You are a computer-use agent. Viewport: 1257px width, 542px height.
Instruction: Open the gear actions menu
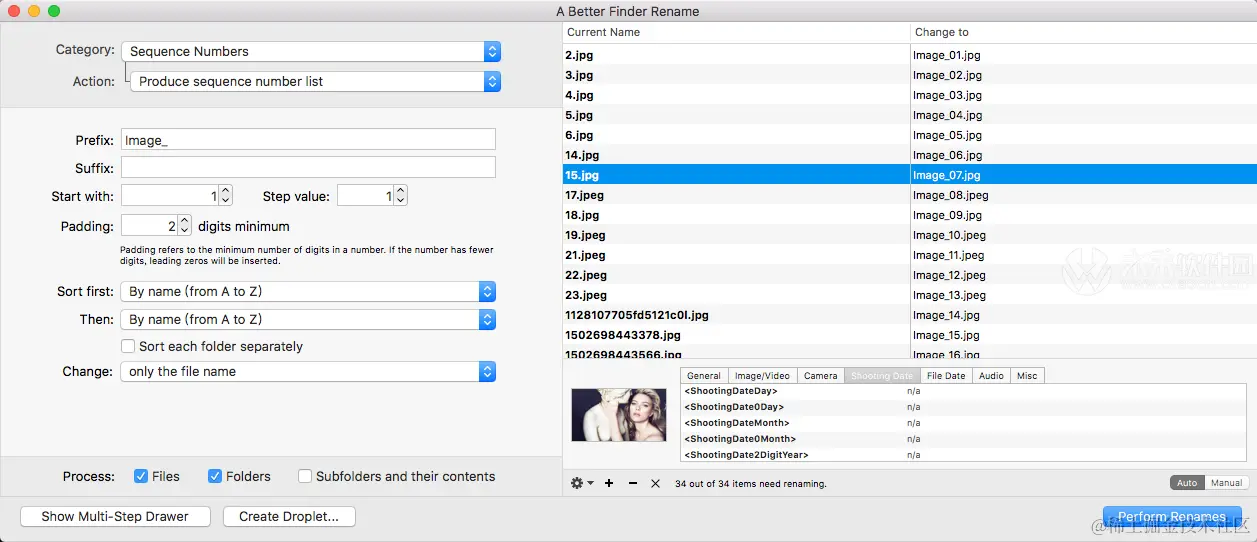click(x=581, y=483)
